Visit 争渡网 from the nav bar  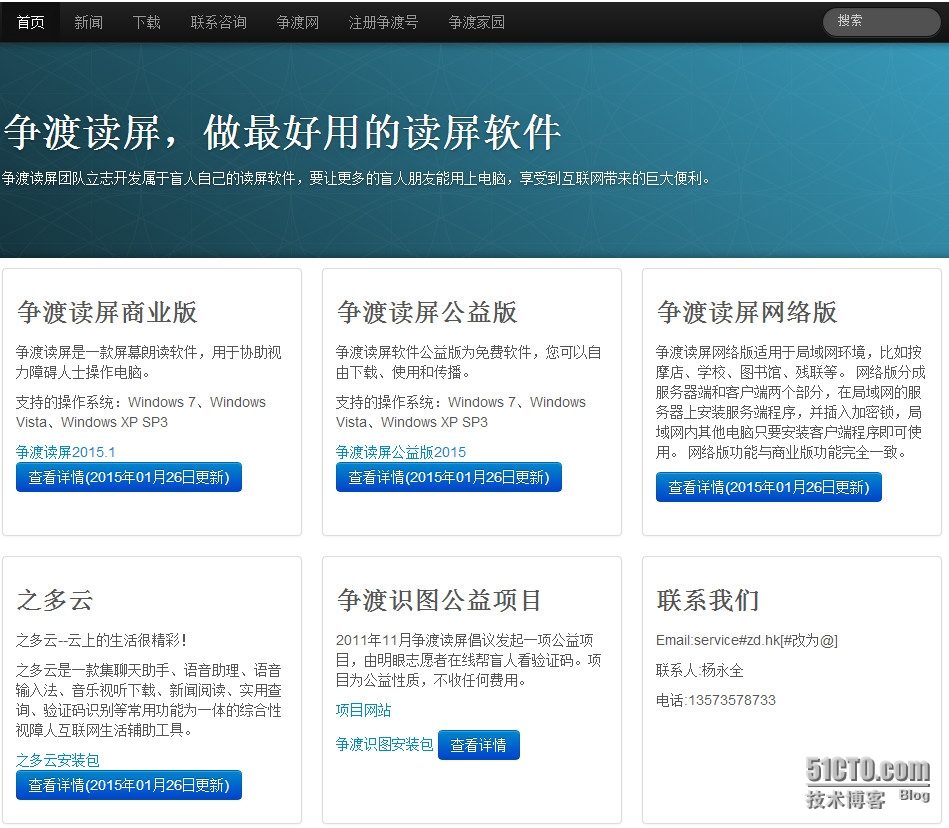[298, 22]
